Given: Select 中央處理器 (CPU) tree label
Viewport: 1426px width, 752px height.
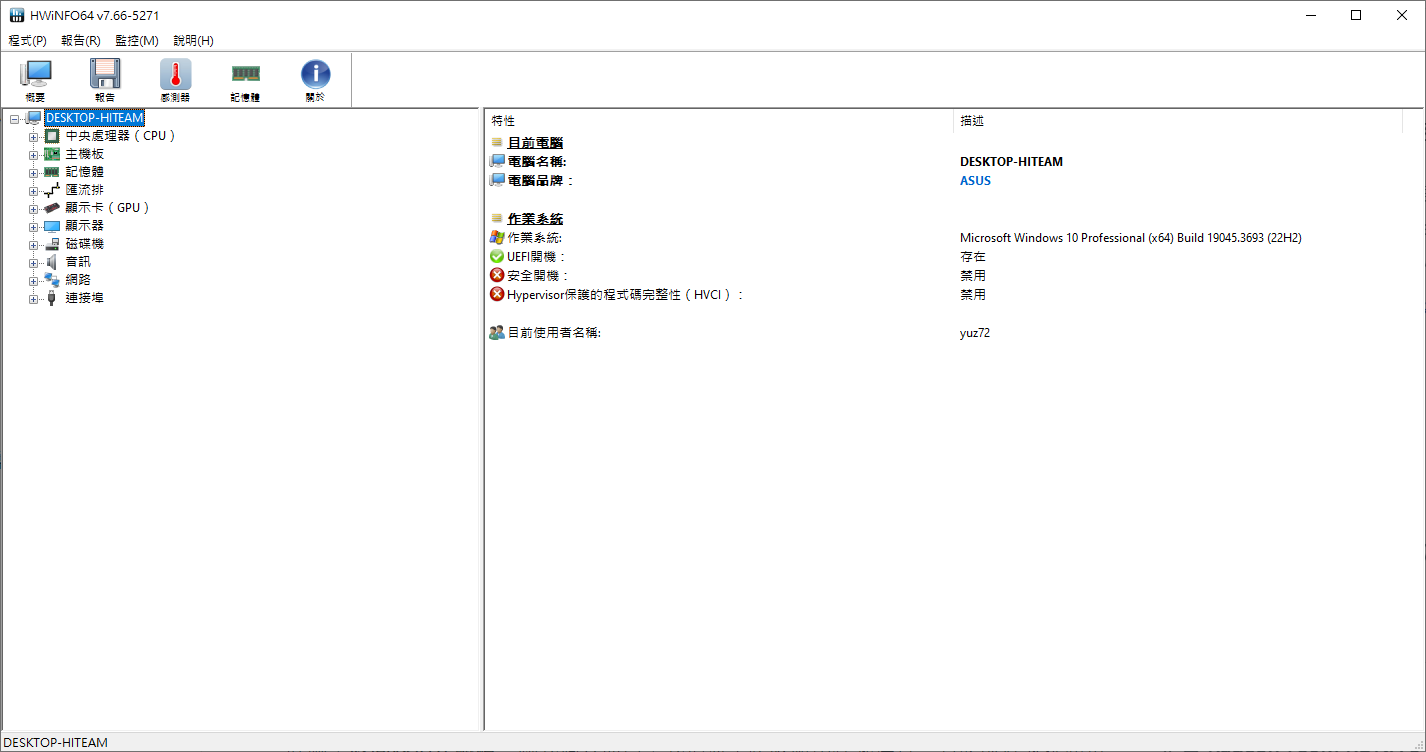Looking at the screenshot, I should click(x=121, y=136).
